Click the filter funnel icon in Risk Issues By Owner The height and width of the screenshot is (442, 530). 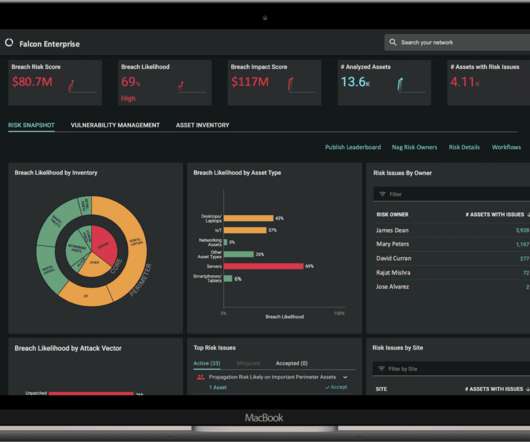(x=382, y=194)
